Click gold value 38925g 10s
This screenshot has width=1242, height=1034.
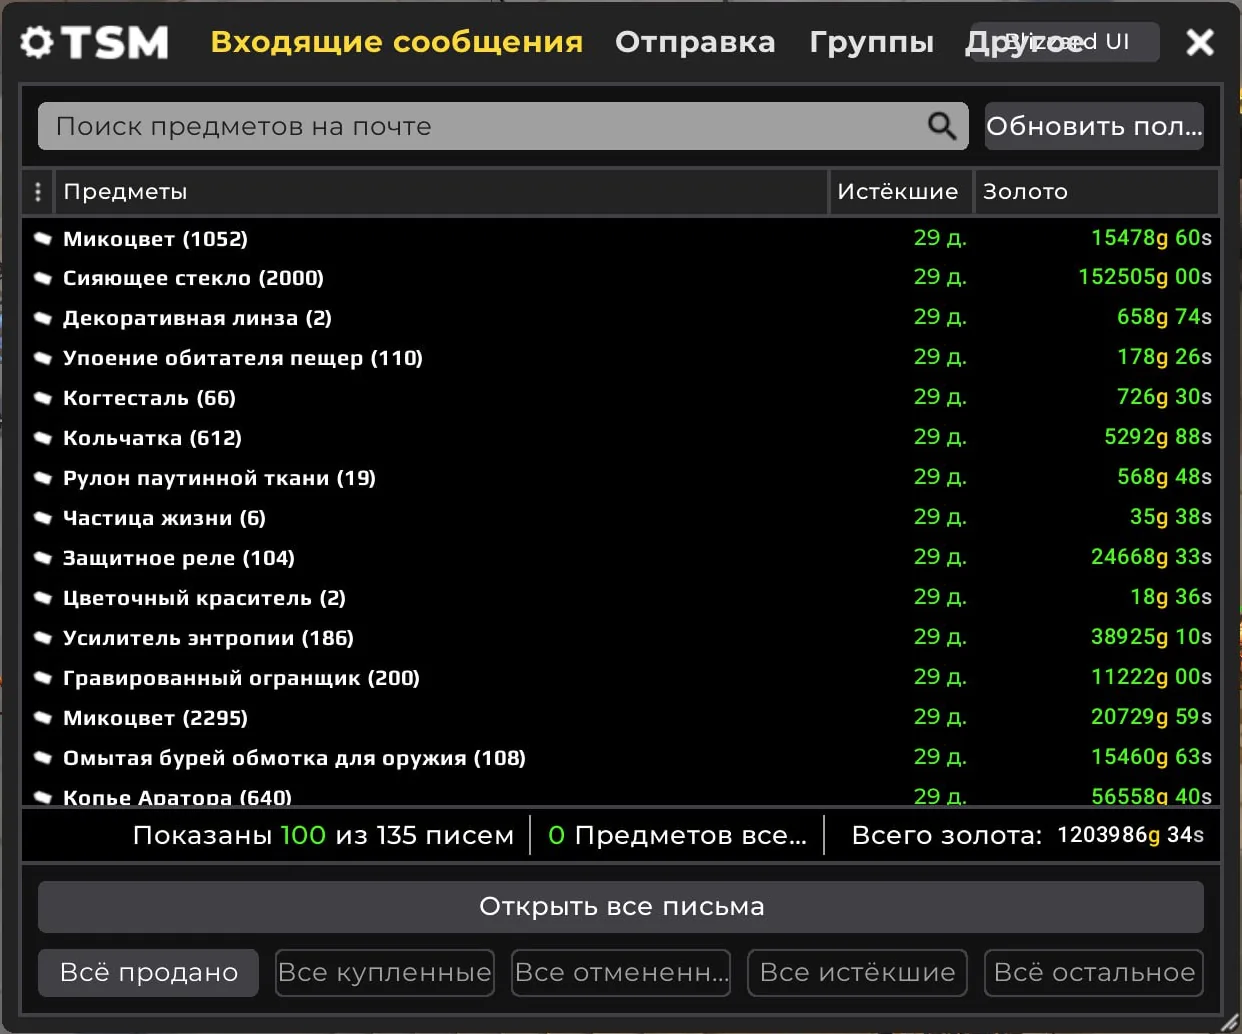tap(1151, 637)
